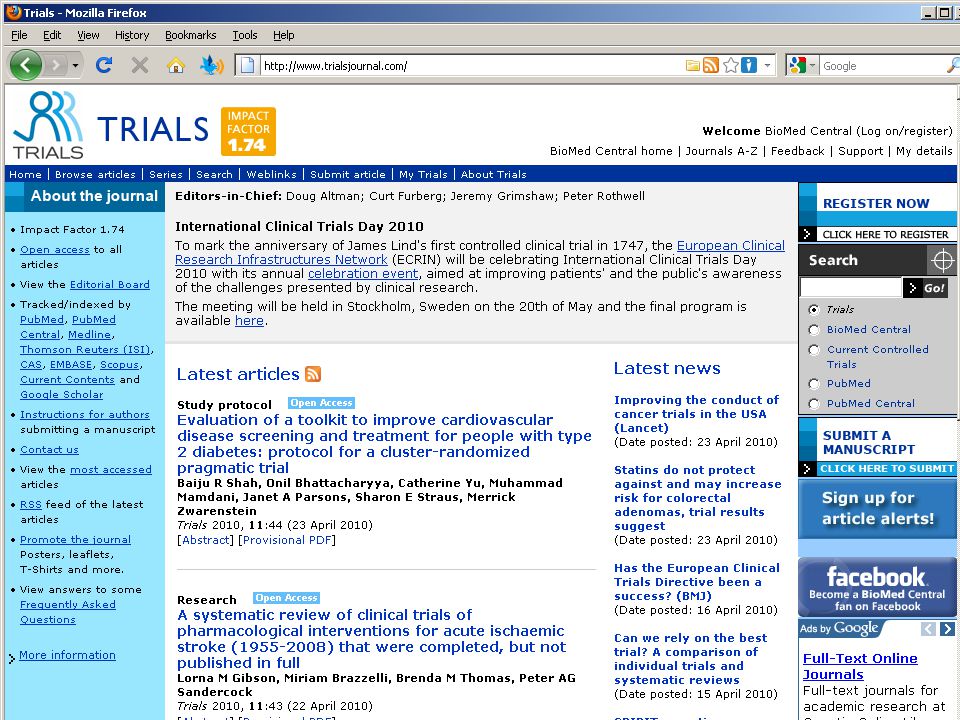Open Weblinks in navigation bar
The width and height of the screenshot is (960, 720).
271,174
